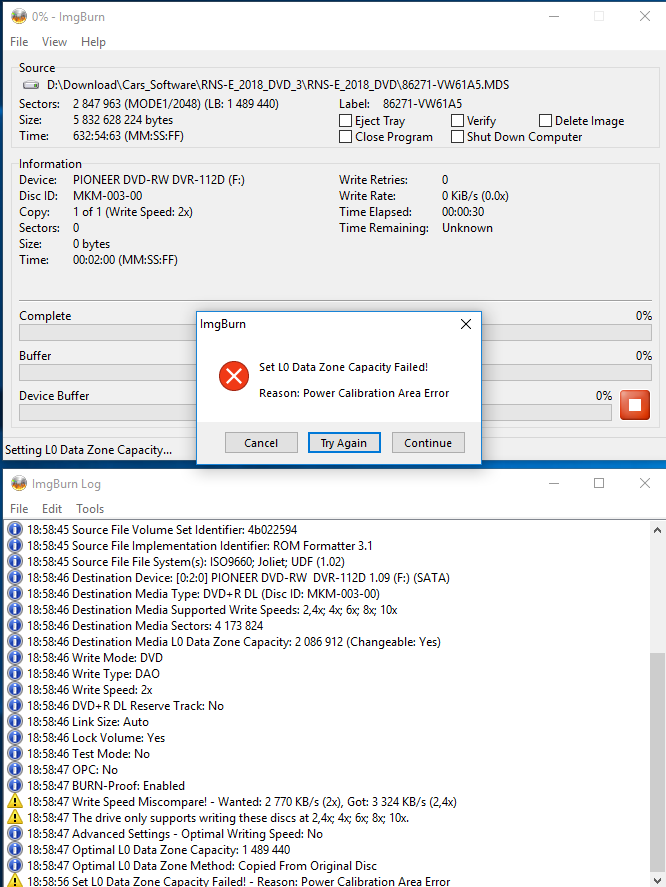Click info icon for Write Type: DAO entry
666x887 pixels.
click(x=15, y=673)
